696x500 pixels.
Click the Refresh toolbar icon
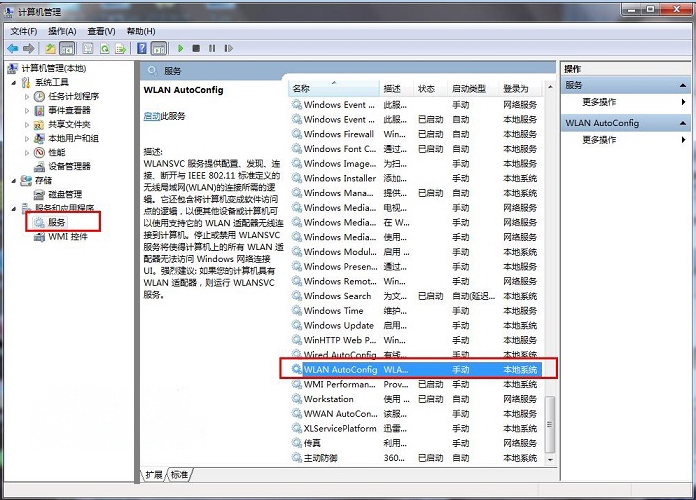(105, 48)
